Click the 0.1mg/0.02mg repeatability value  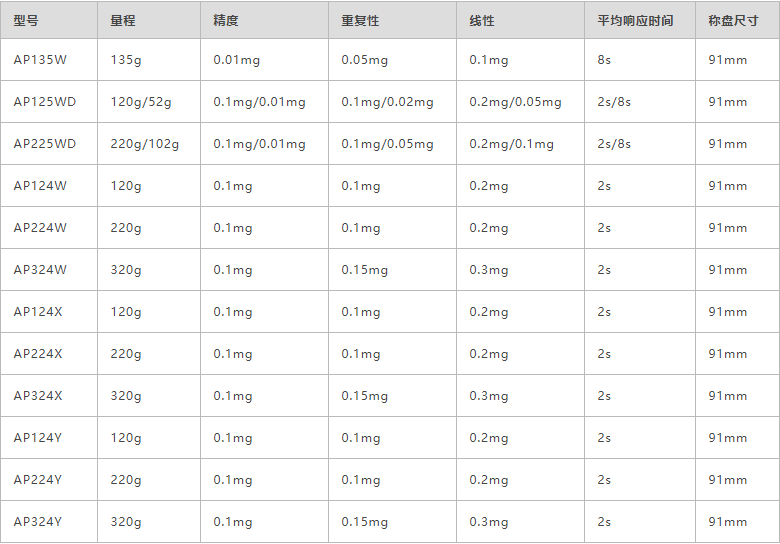tap(388, 102)
